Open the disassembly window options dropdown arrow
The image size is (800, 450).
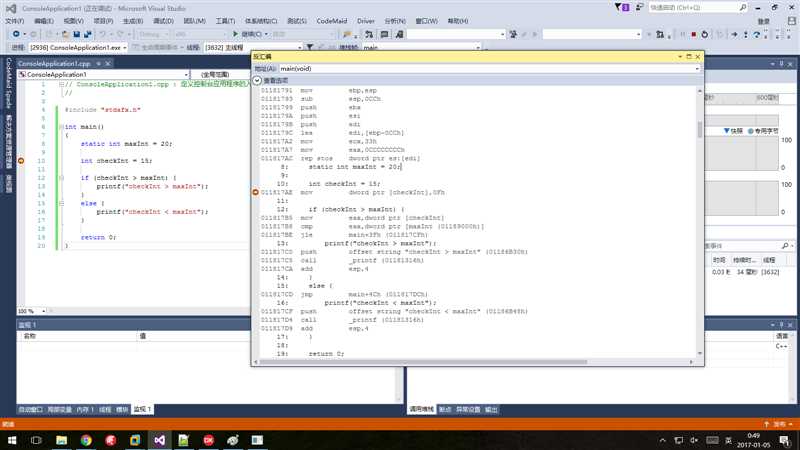(x=680, y=57)
